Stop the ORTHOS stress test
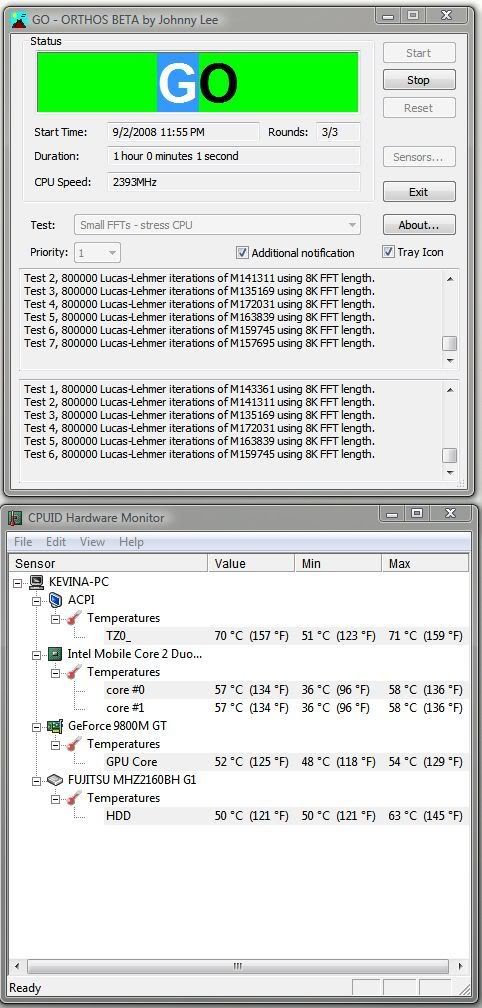Screen dimensions: 482x1008 (419, 80)
